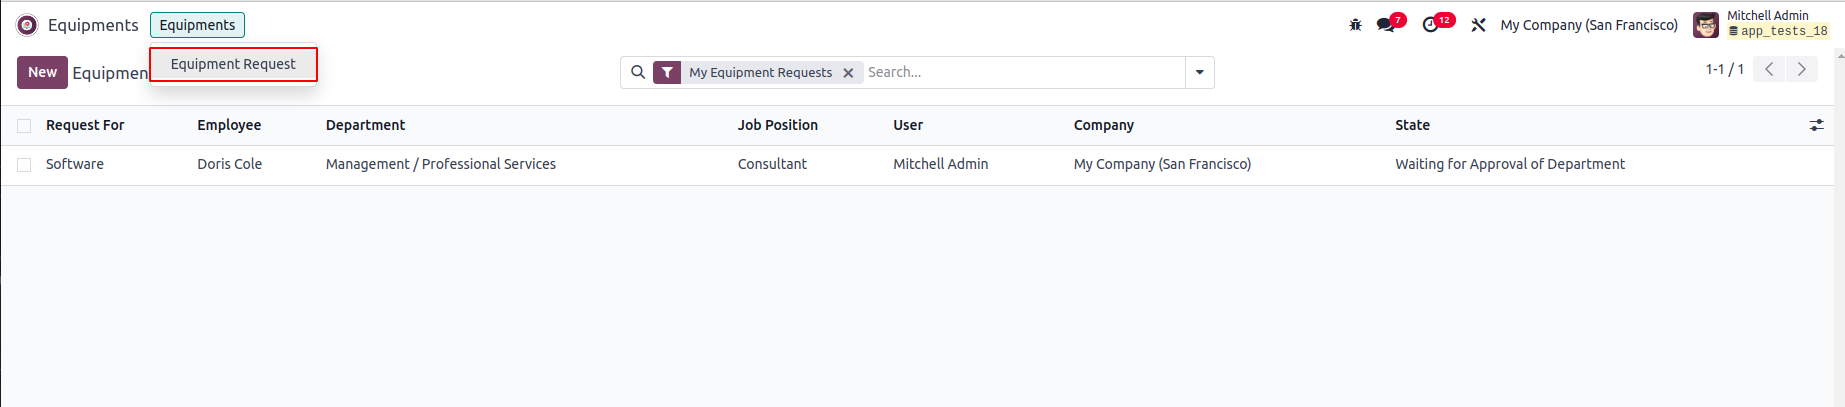Viewport: 1845px width, 407px height.
Task: Open the debug bug icon
Action: tap(1355, 25)
